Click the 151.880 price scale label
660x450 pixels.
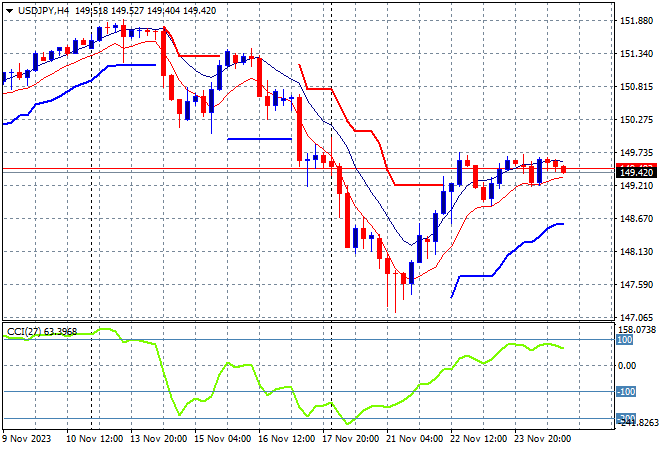636,21
